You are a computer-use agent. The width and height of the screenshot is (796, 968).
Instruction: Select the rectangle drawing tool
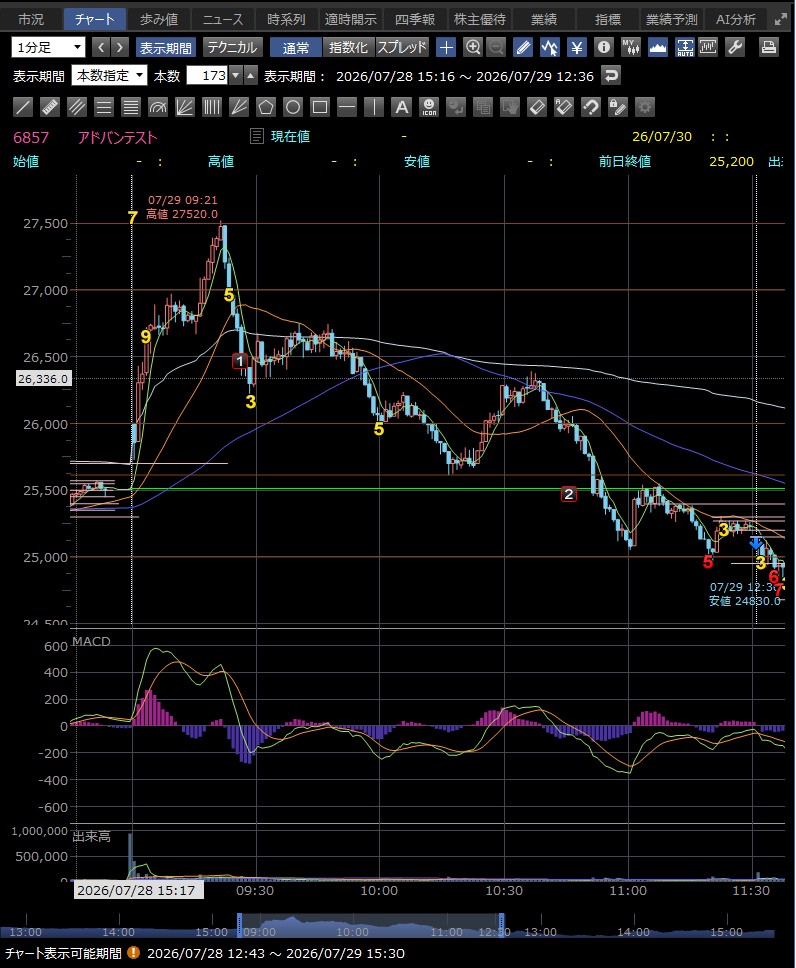click(320, 107)
